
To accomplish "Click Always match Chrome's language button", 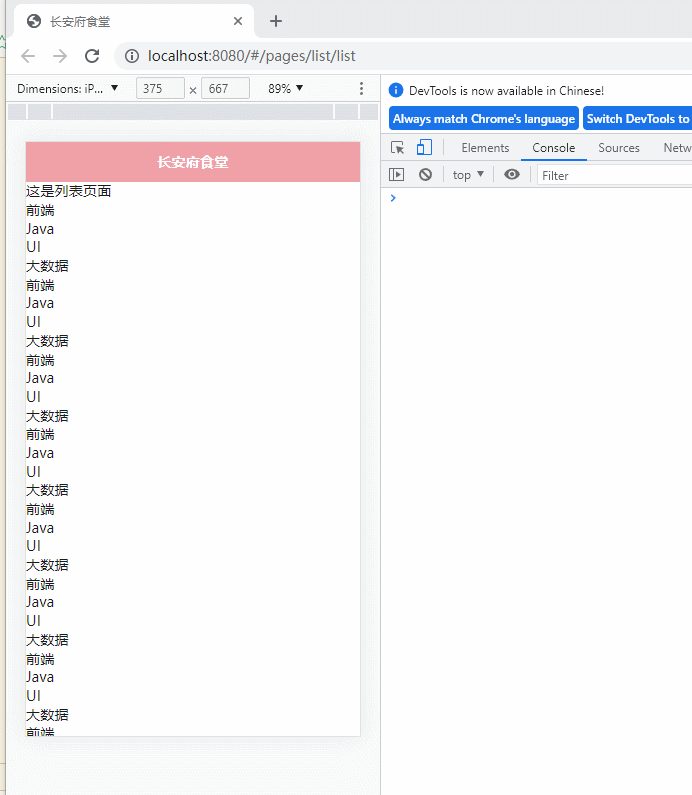I will 484,118.
